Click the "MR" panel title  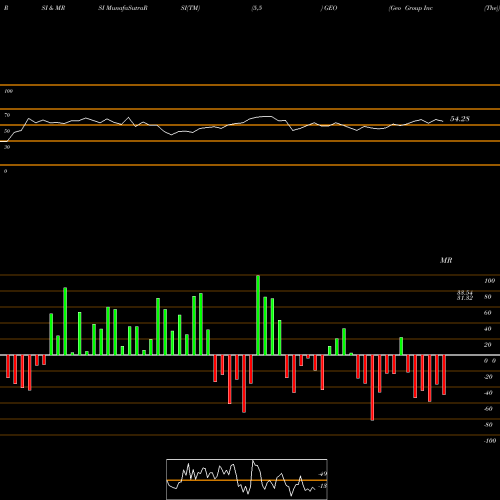(x=446, y=260)
